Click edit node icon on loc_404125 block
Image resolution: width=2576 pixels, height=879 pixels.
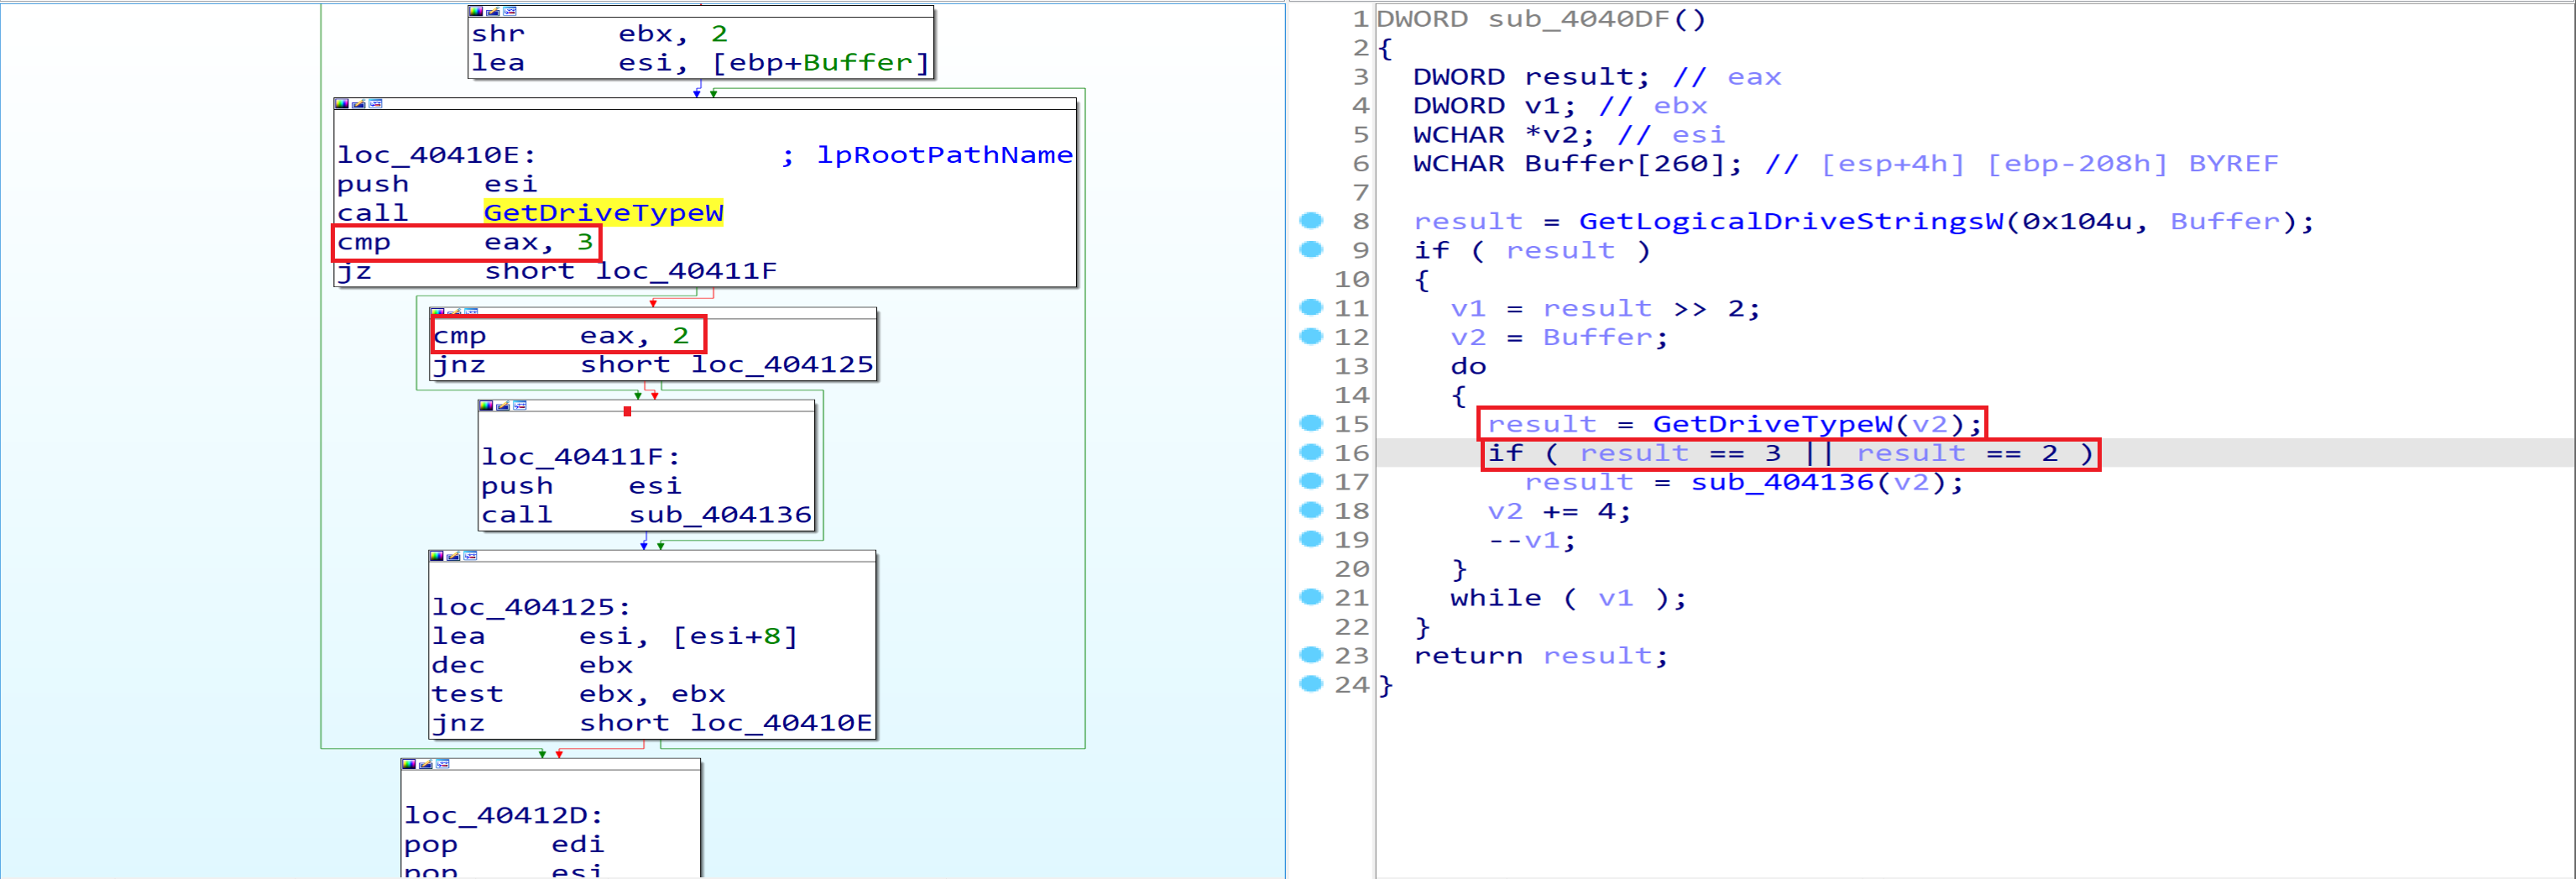tap(453, 556)
